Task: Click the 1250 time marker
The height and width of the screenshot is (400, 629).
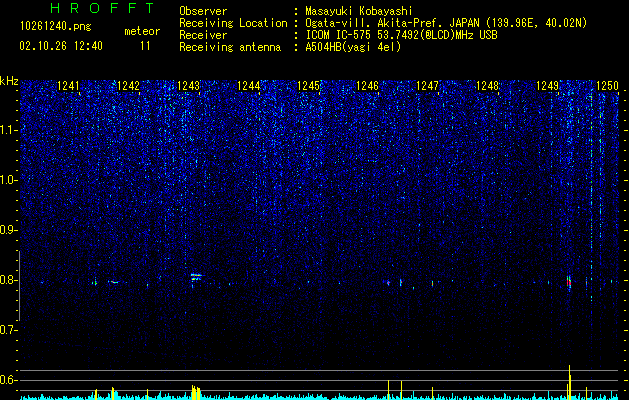Action: tap(607, 86)
